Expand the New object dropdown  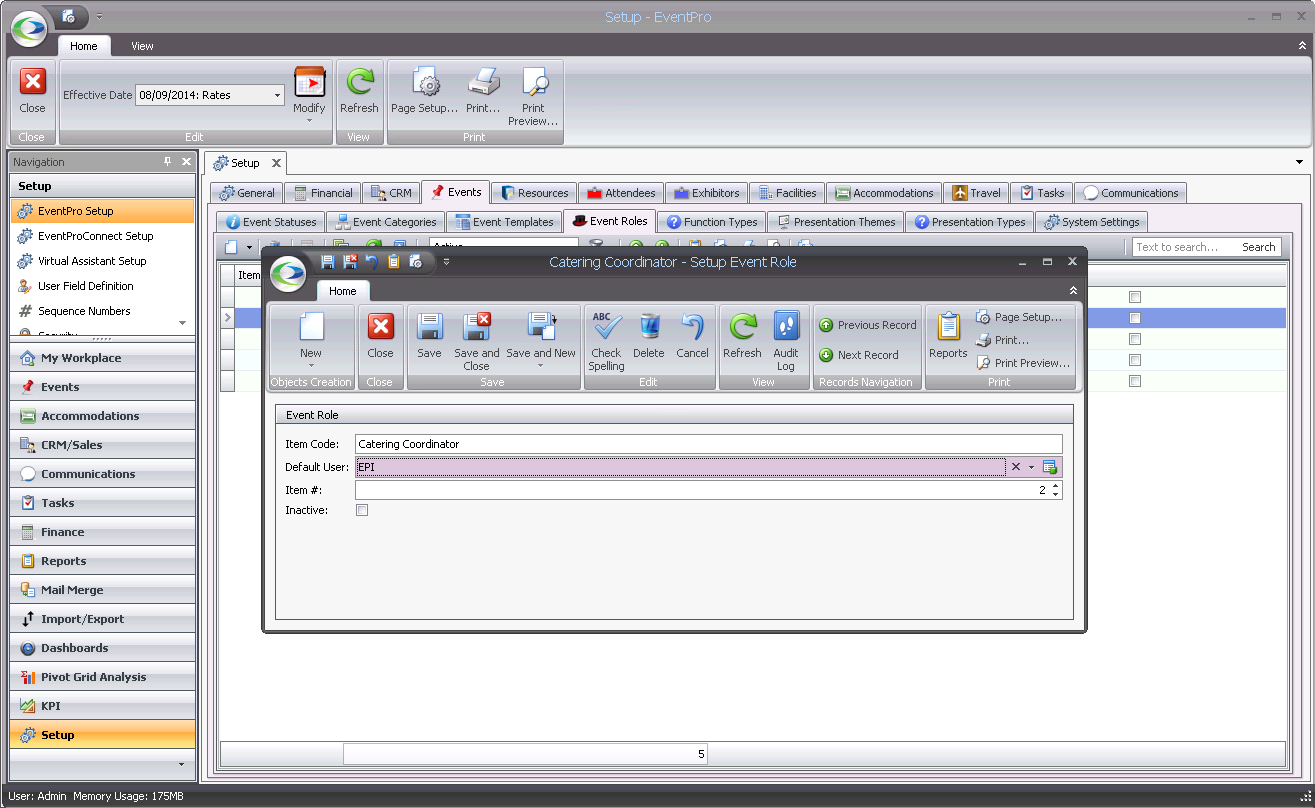(311, 365)
